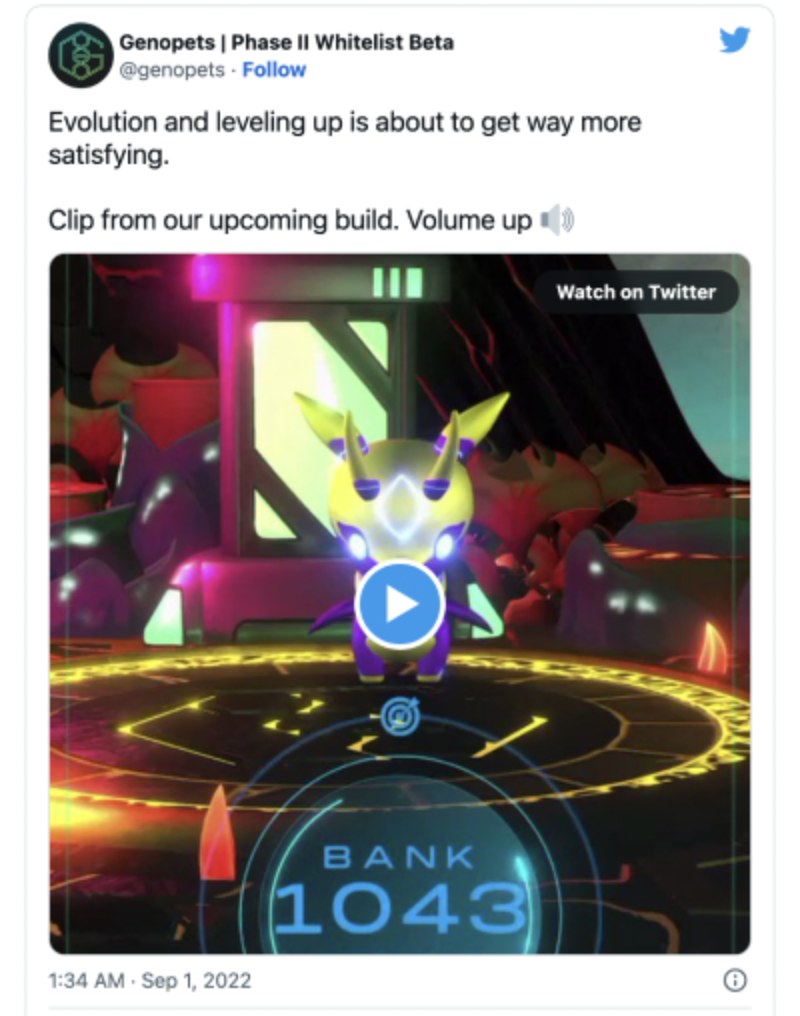
Task: Click the tweet text about evolution
Action: [x=345, y=138]
